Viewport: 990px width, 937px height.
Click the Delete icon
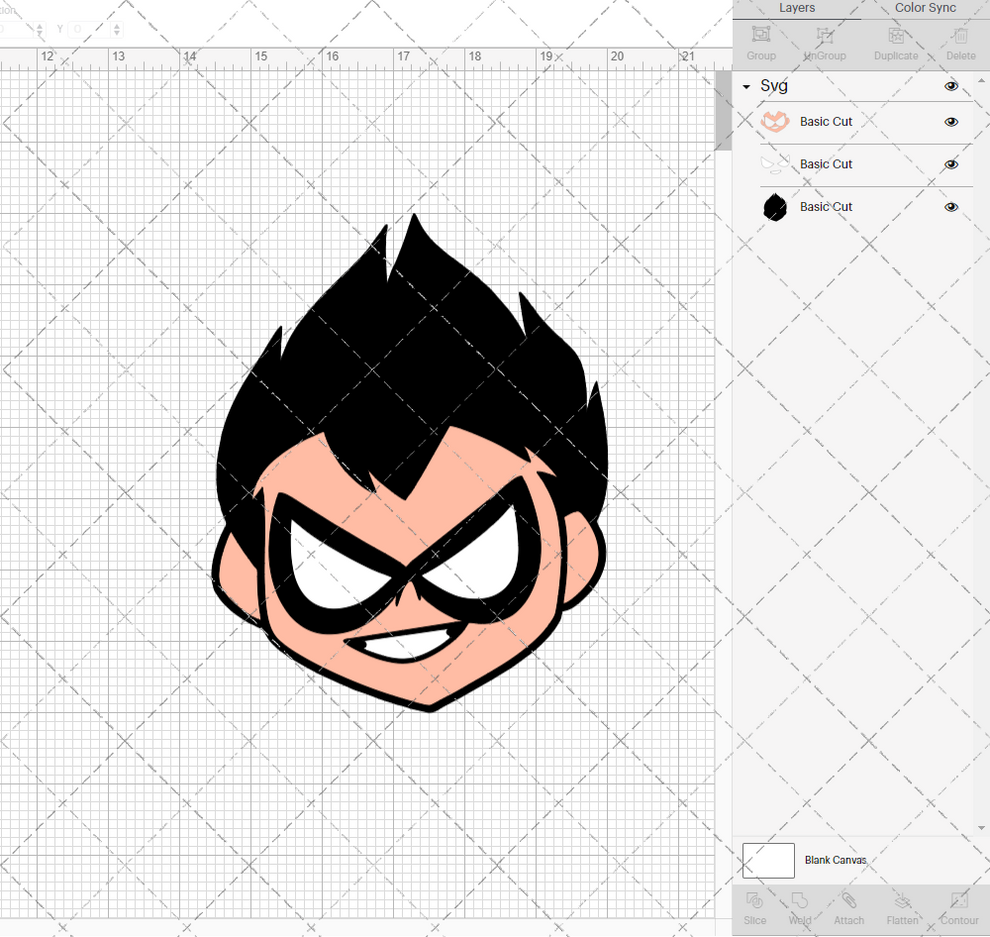click(x=960, y=41)
